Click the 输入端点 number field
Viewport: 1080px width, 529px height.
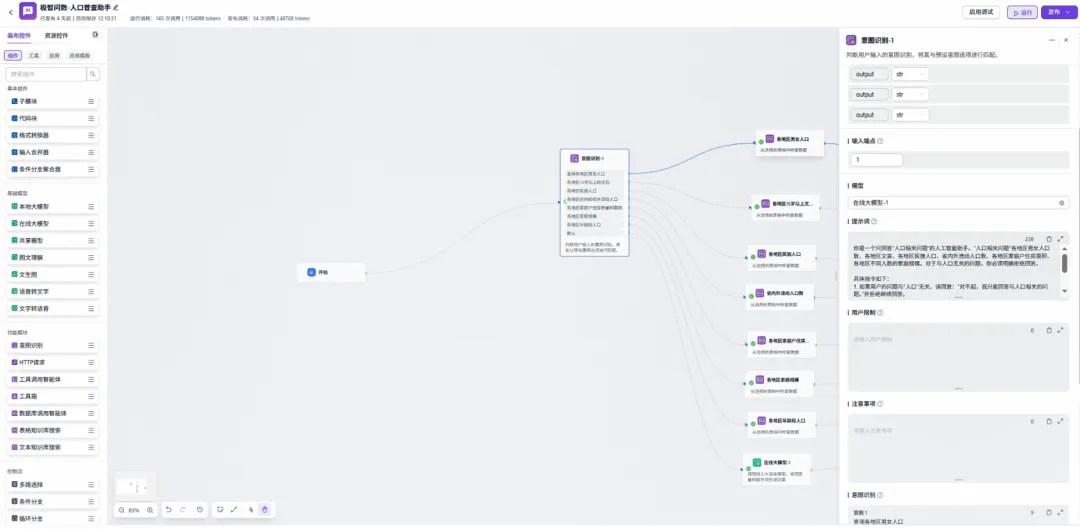(x=875, y=160)
